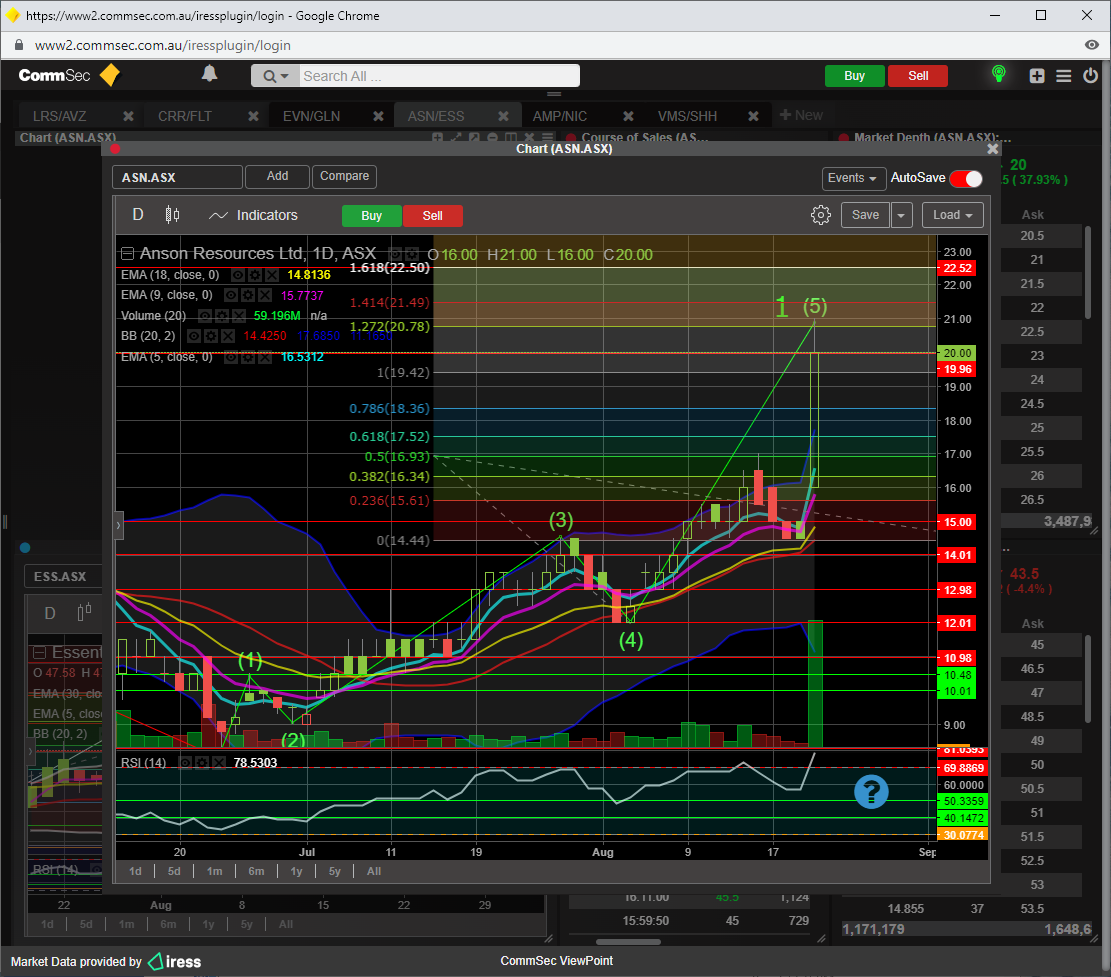This screenshot has width=1111, height=977.
Task: Open the CommSec notifications bell
Action: pos(209,74)
